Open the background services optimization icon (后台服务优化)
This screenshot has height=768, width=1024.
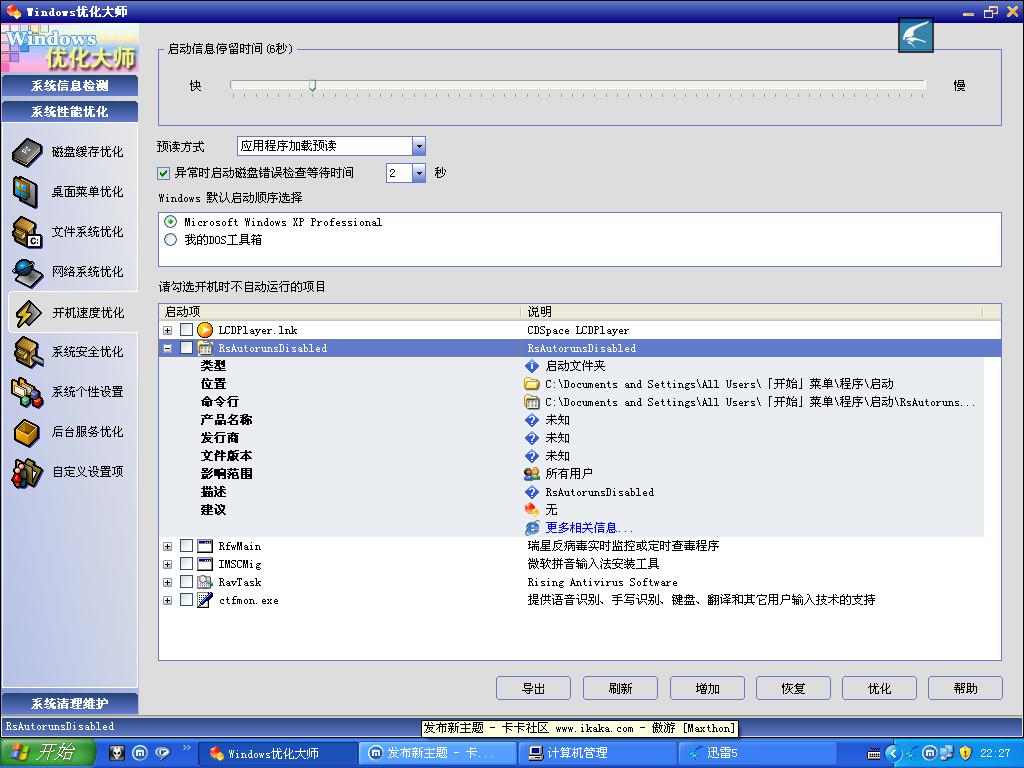(x=27, y=432)
